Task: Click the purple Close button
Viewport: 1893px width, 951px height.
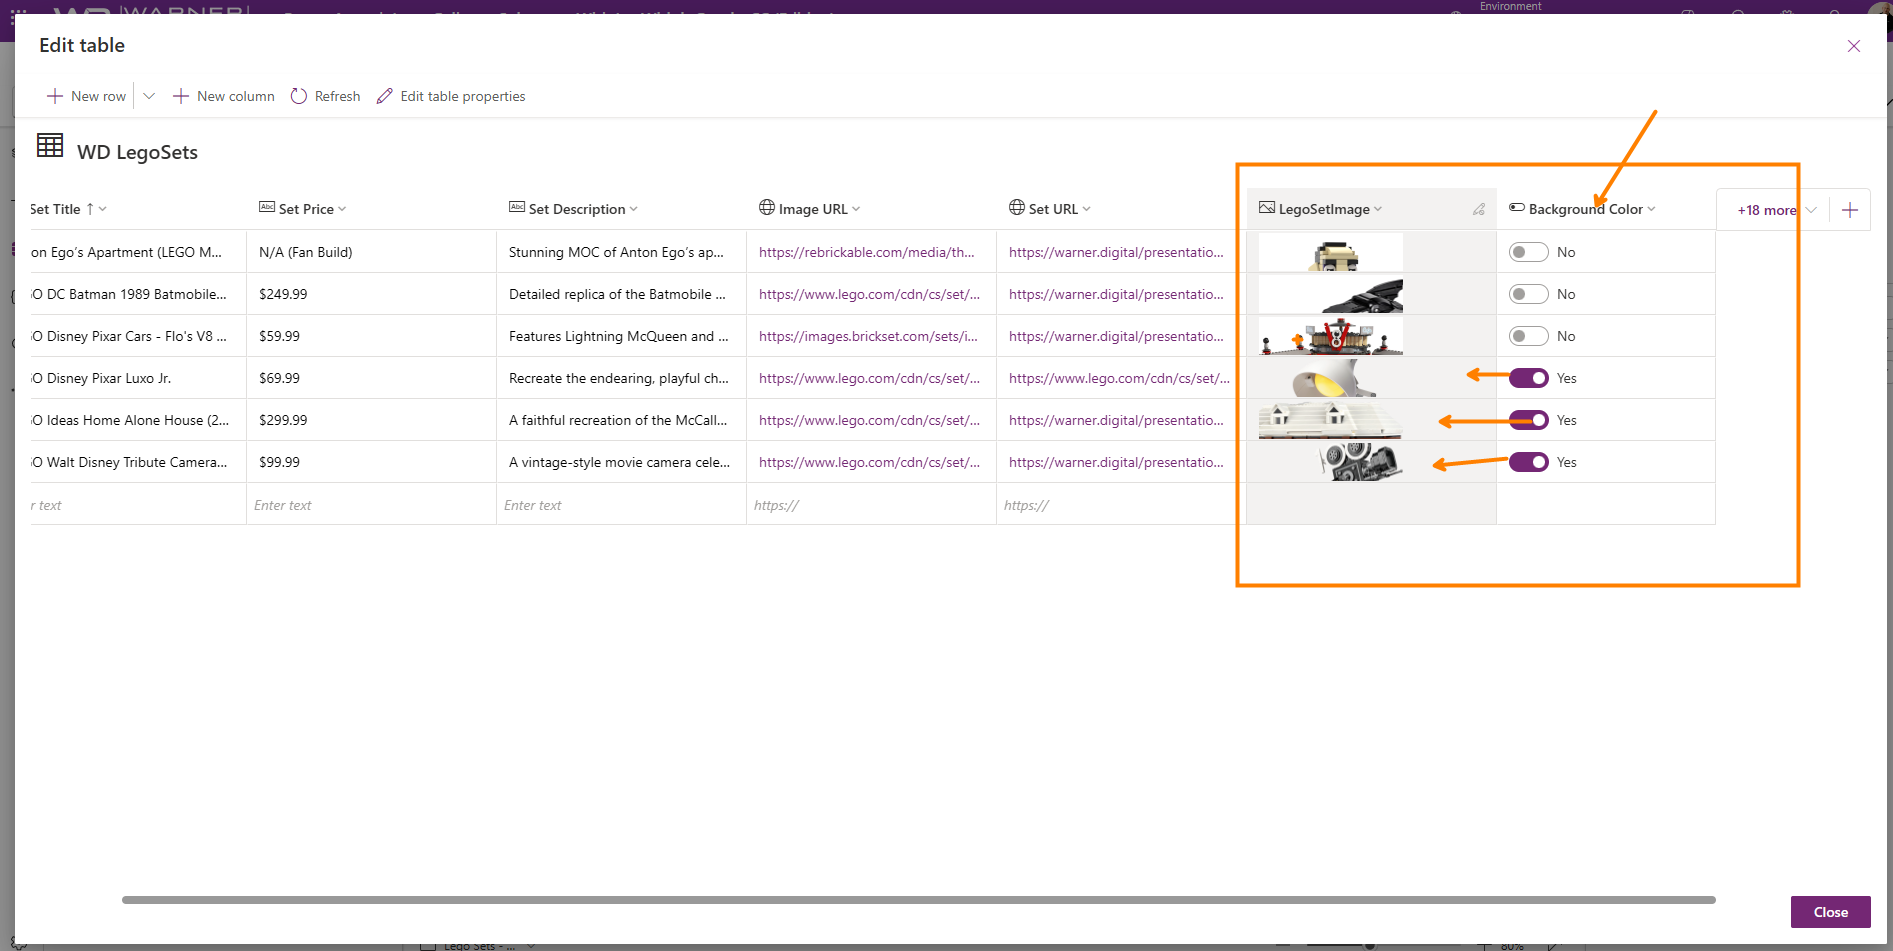Action: click(x=1830, y=912)
